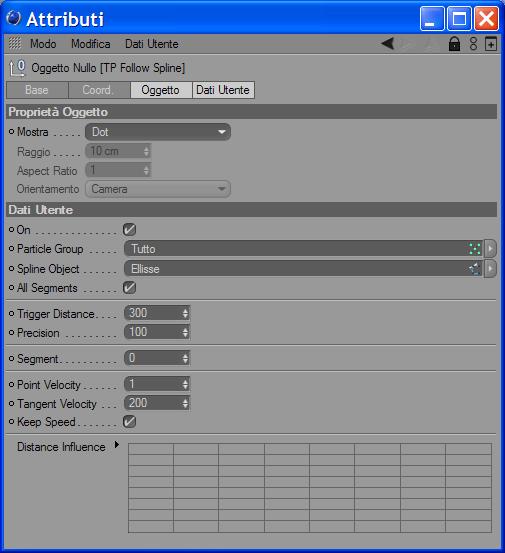505x553 pixels.
Task: Click the dotted grip handle beside Modo
Action: 14,43
